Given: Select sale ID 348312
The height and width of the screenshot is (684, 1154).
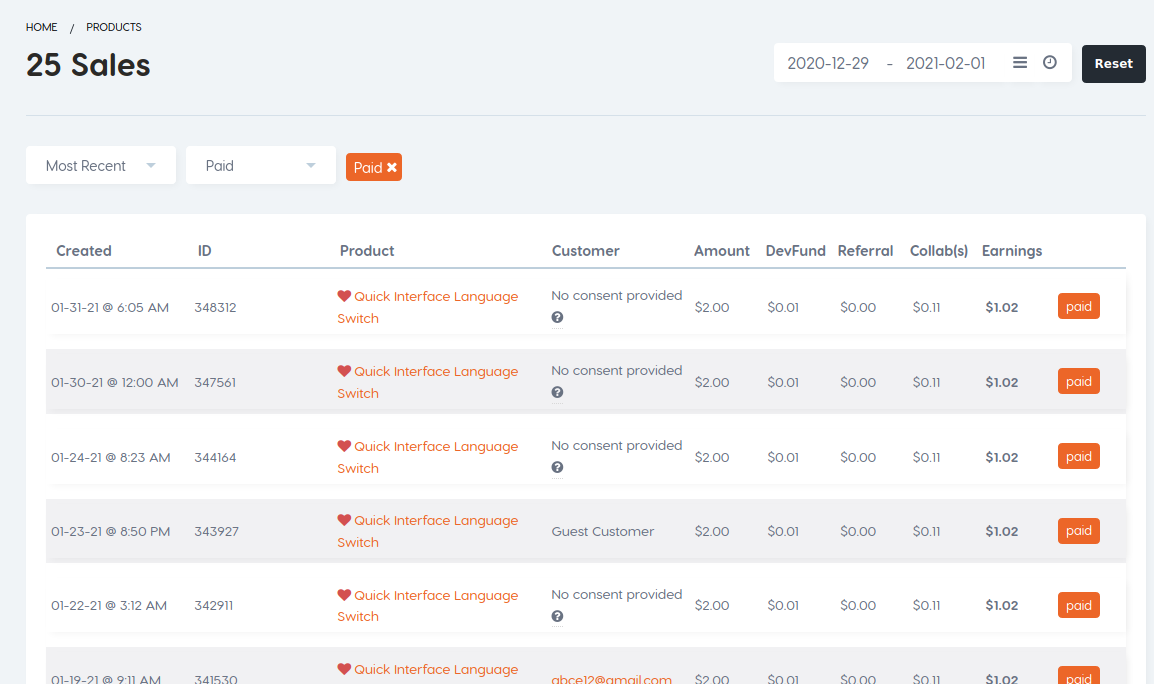Looking at the screenshot, I should point(215,308).
